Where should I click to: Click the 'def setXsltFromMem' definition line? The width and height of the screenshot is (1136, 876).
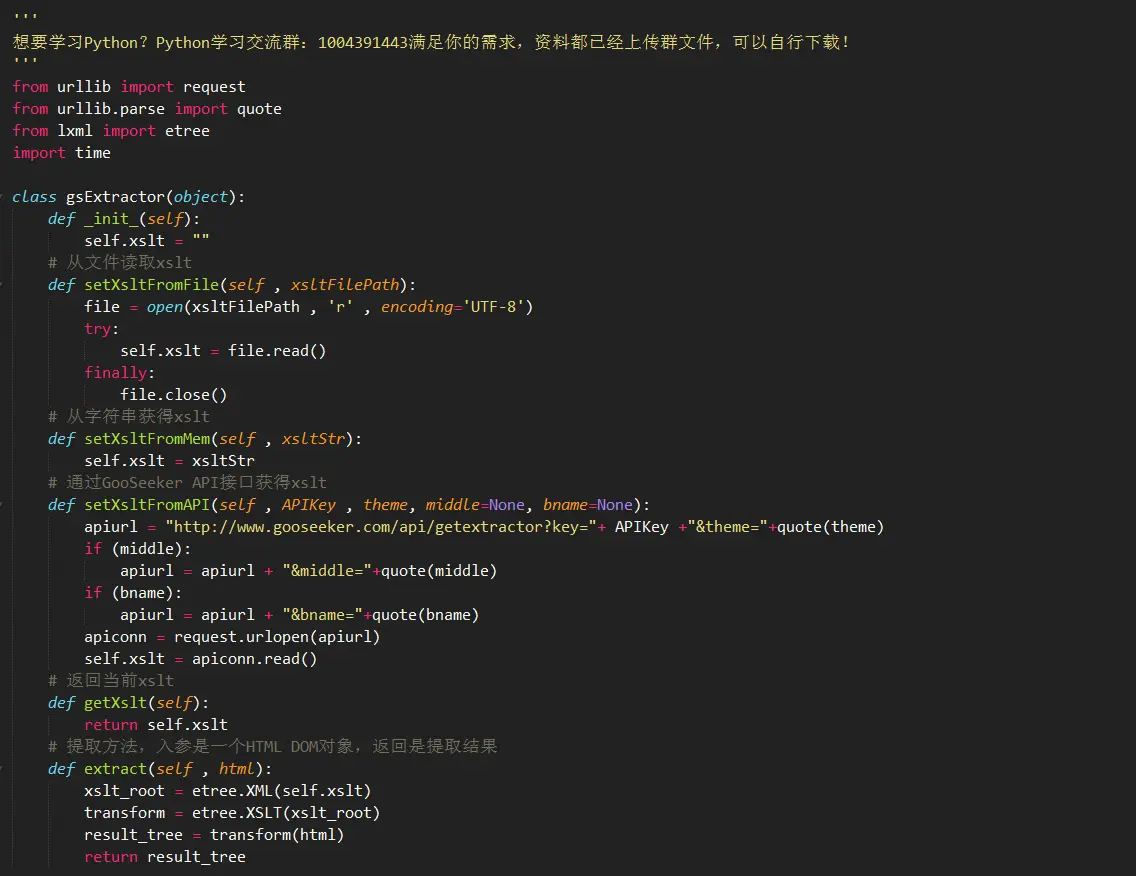click(205, 439)
